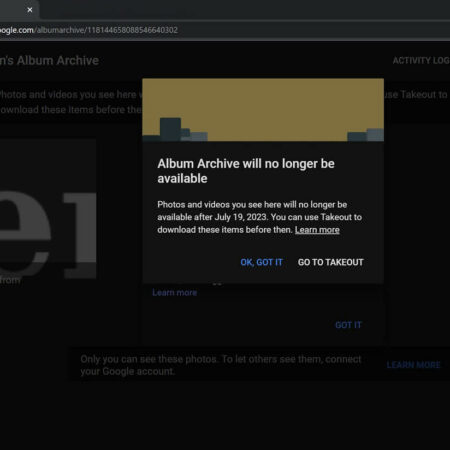The width and height of the screenshot is (450, 450).
Task: Click the dimmed GOT IT button
Action: pos(348,325)
